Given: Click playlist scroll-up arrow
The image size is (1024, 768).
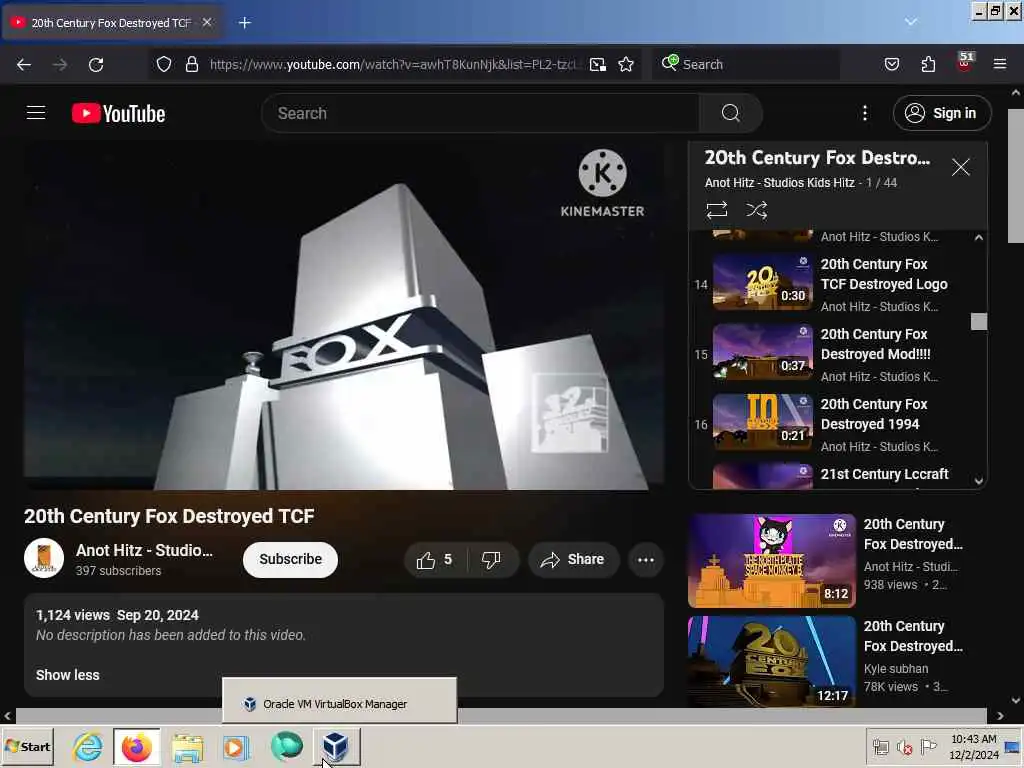Looking at the screenshot, I should [x=978, y=238].
